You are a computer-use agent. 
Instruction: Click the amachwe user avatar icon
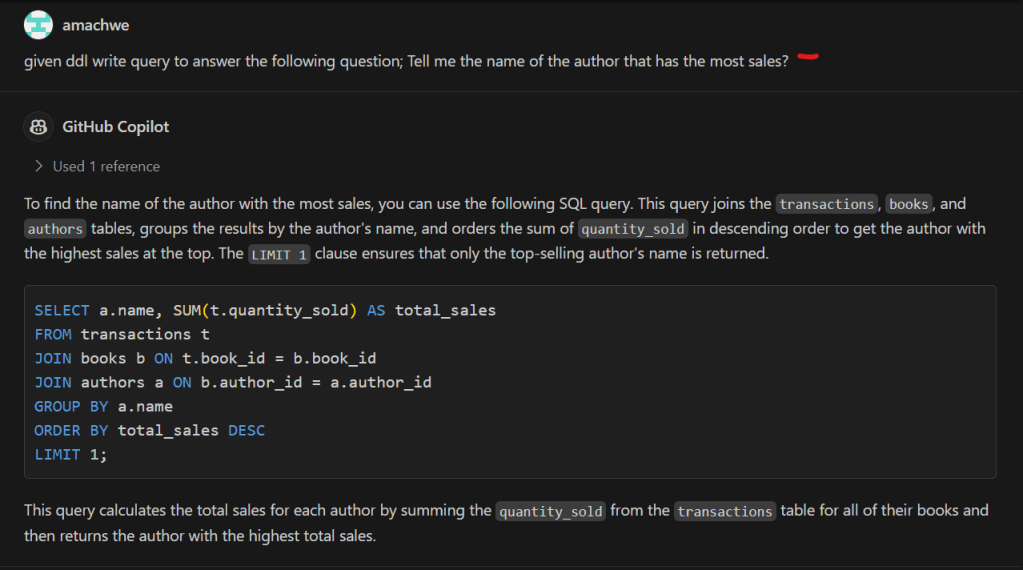tap(38, 25)
